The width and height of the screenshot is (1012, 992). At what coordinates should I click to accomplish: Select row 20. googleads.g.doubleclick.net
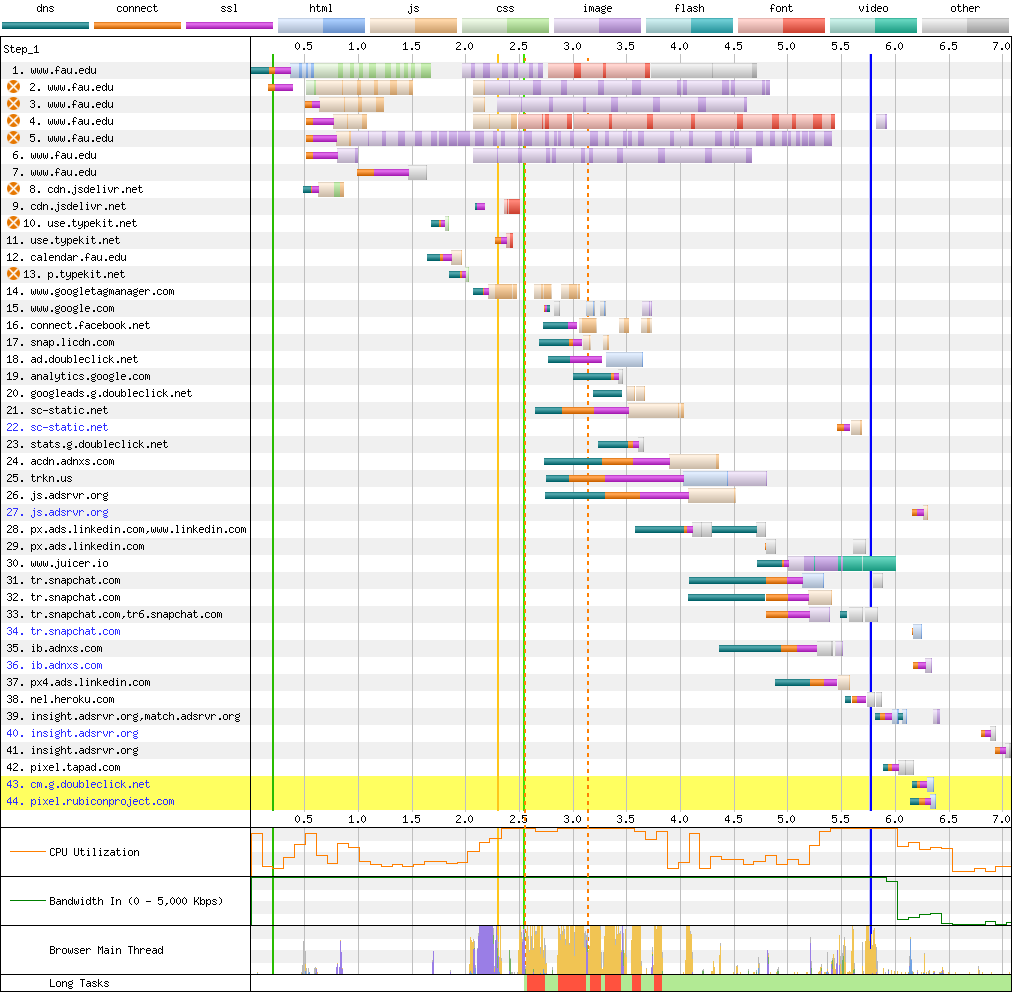click(x=99, y=393)
